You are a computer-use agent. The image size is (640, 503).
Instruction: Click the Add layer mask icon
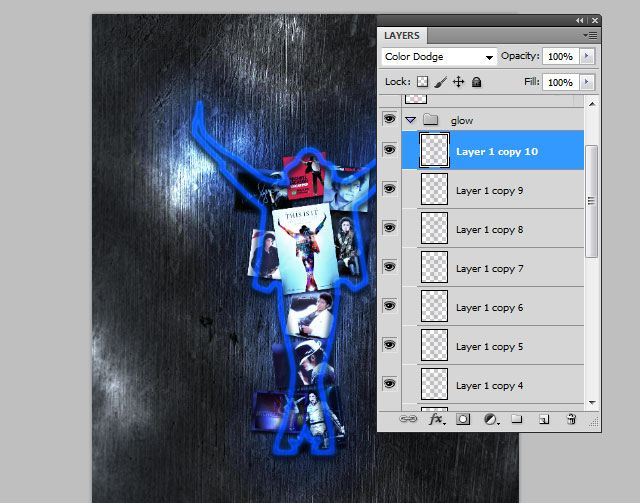click(463, 419)
